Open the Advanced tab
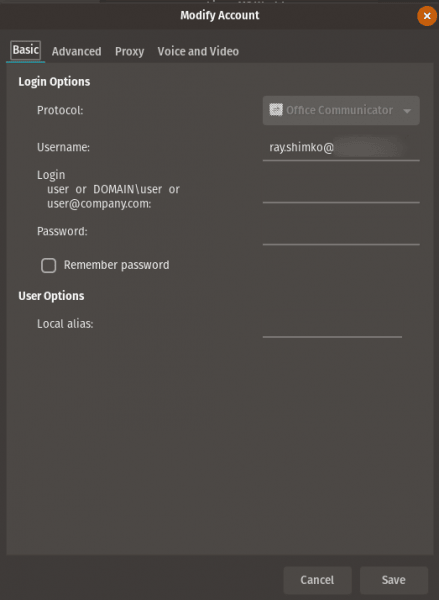The image size is (439, 600). click(x=77, y=51)
